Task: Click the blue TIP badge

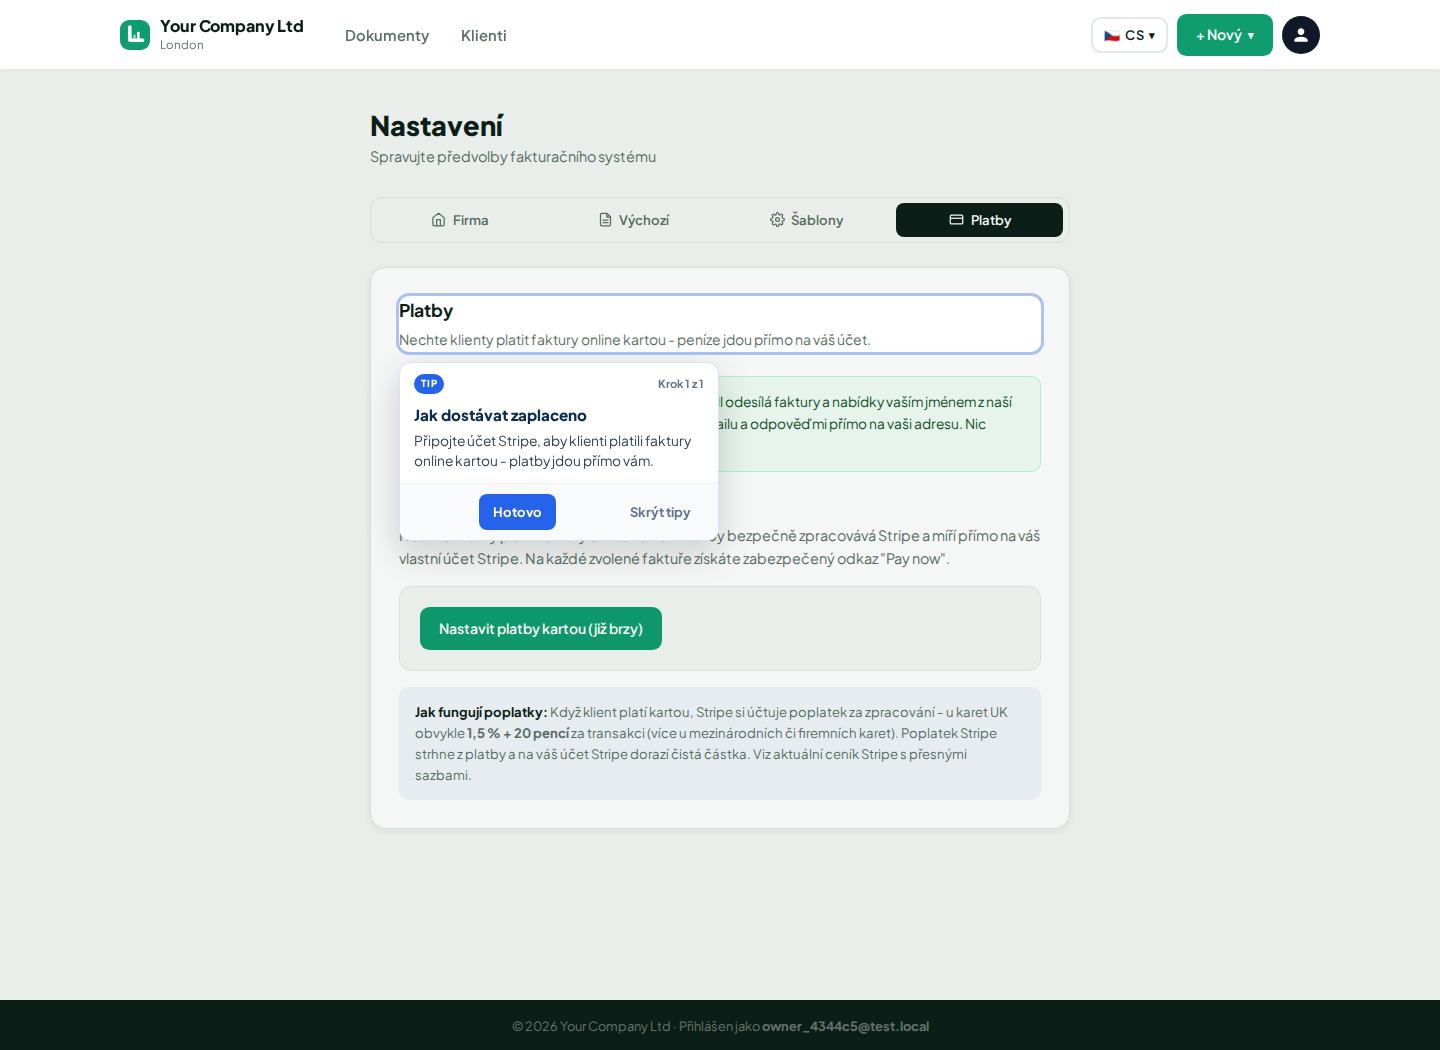Action: (429, 384)
